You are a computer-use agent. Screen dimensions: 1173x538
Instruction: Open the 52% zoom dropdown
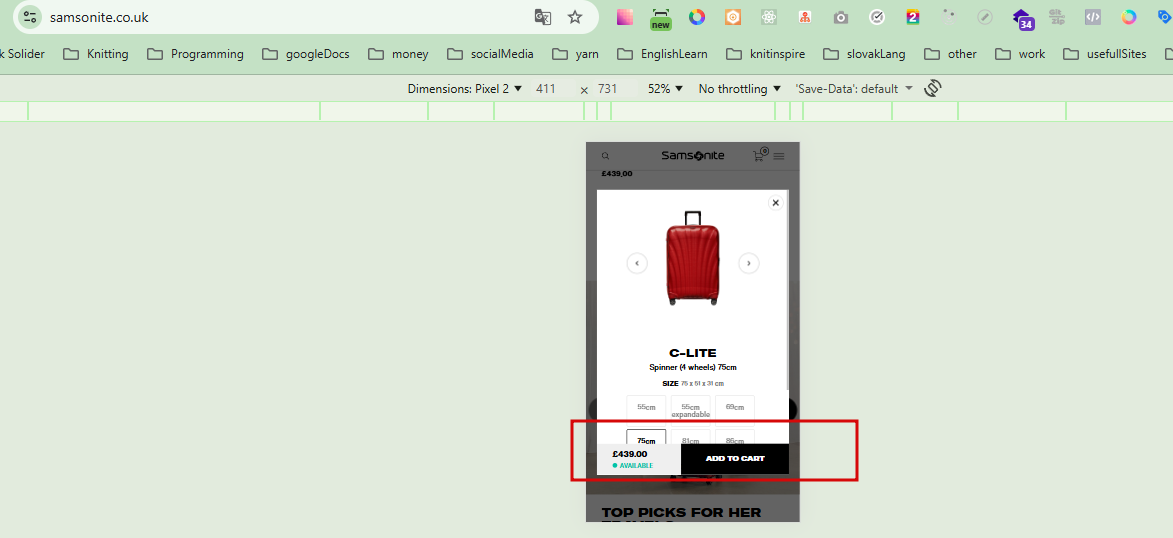point(665,88)
